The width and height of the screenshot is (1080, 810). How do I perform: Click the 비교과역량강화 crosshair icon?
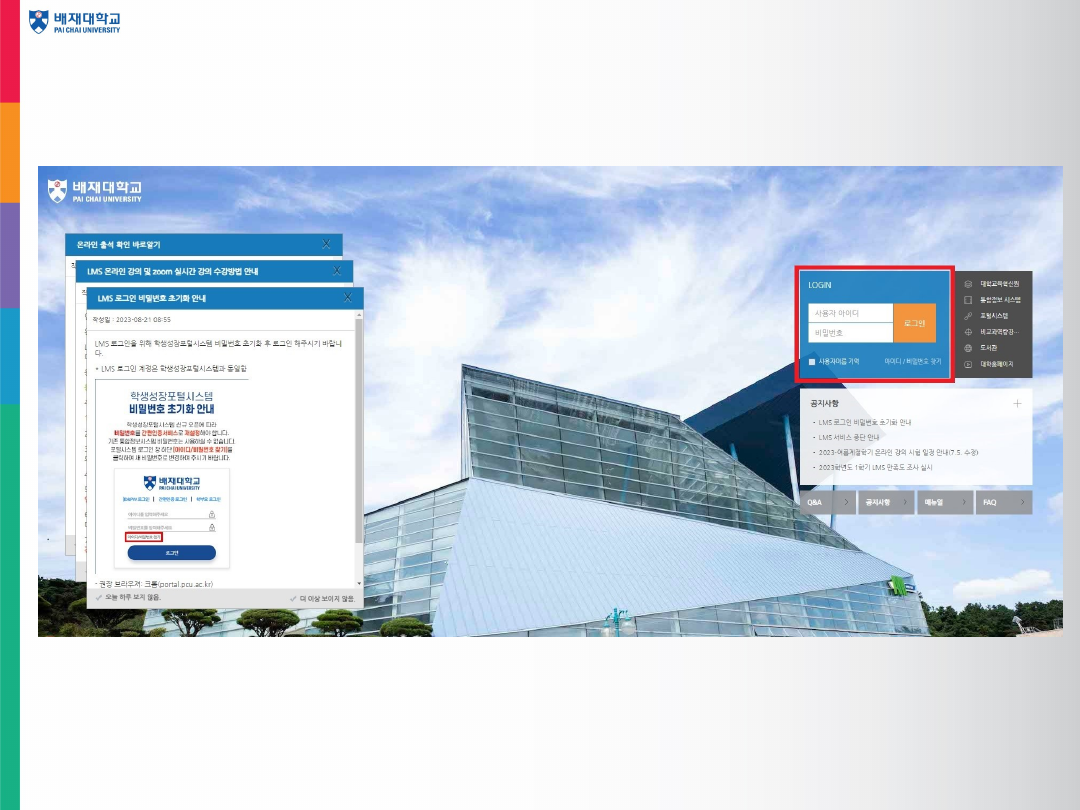[968, 332]
